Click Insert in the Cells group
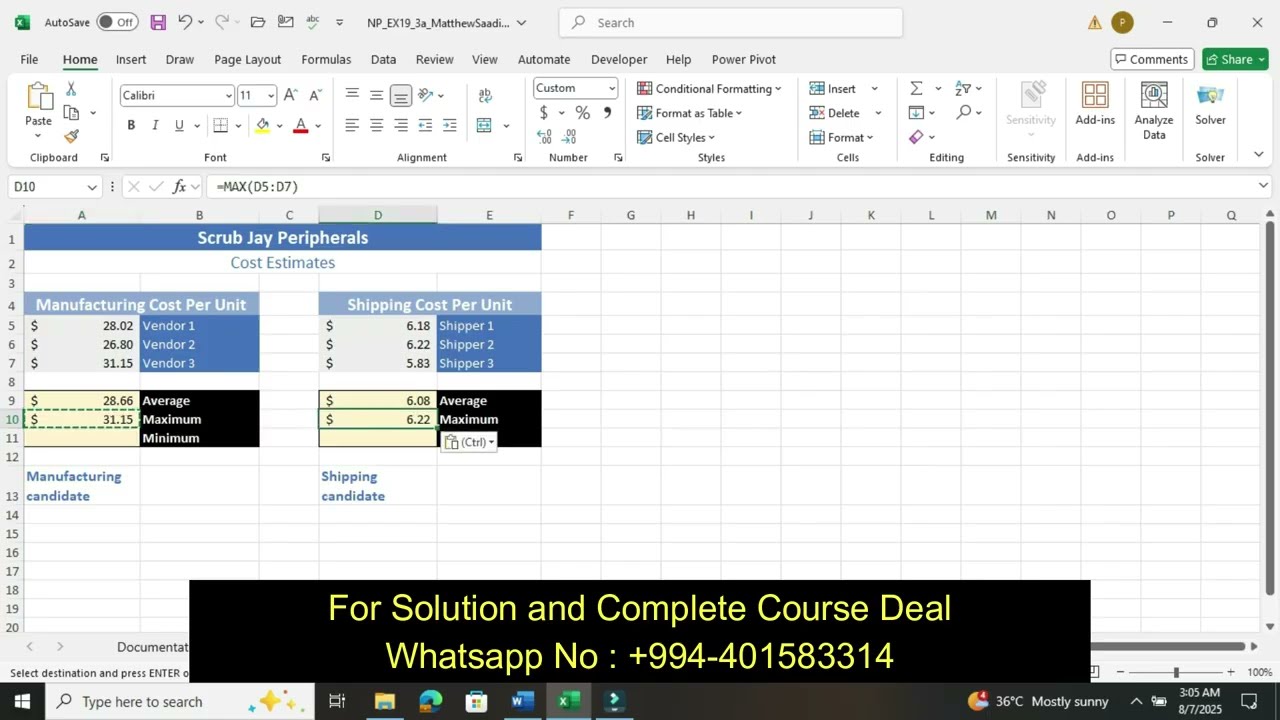The image size is (1280, 720). click(x=833, y=89)
